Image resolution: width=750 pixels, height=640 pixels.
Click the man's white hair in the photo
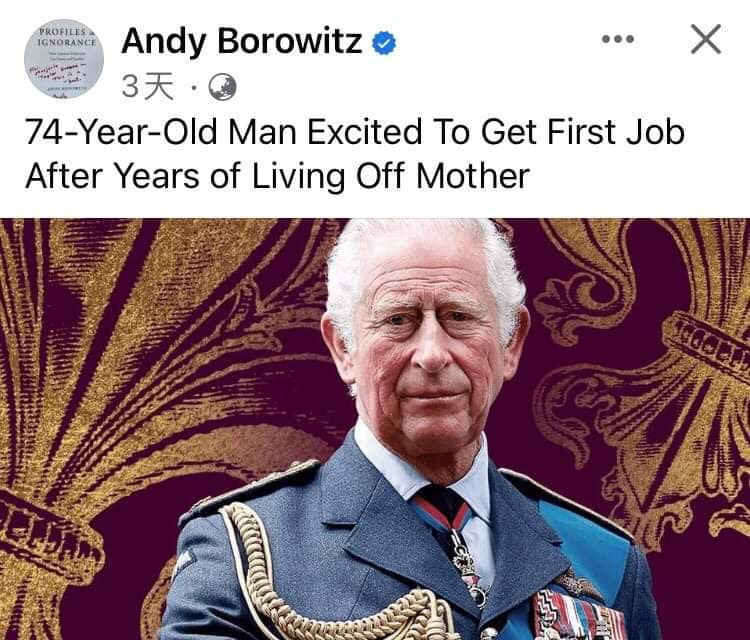[426, 258]
